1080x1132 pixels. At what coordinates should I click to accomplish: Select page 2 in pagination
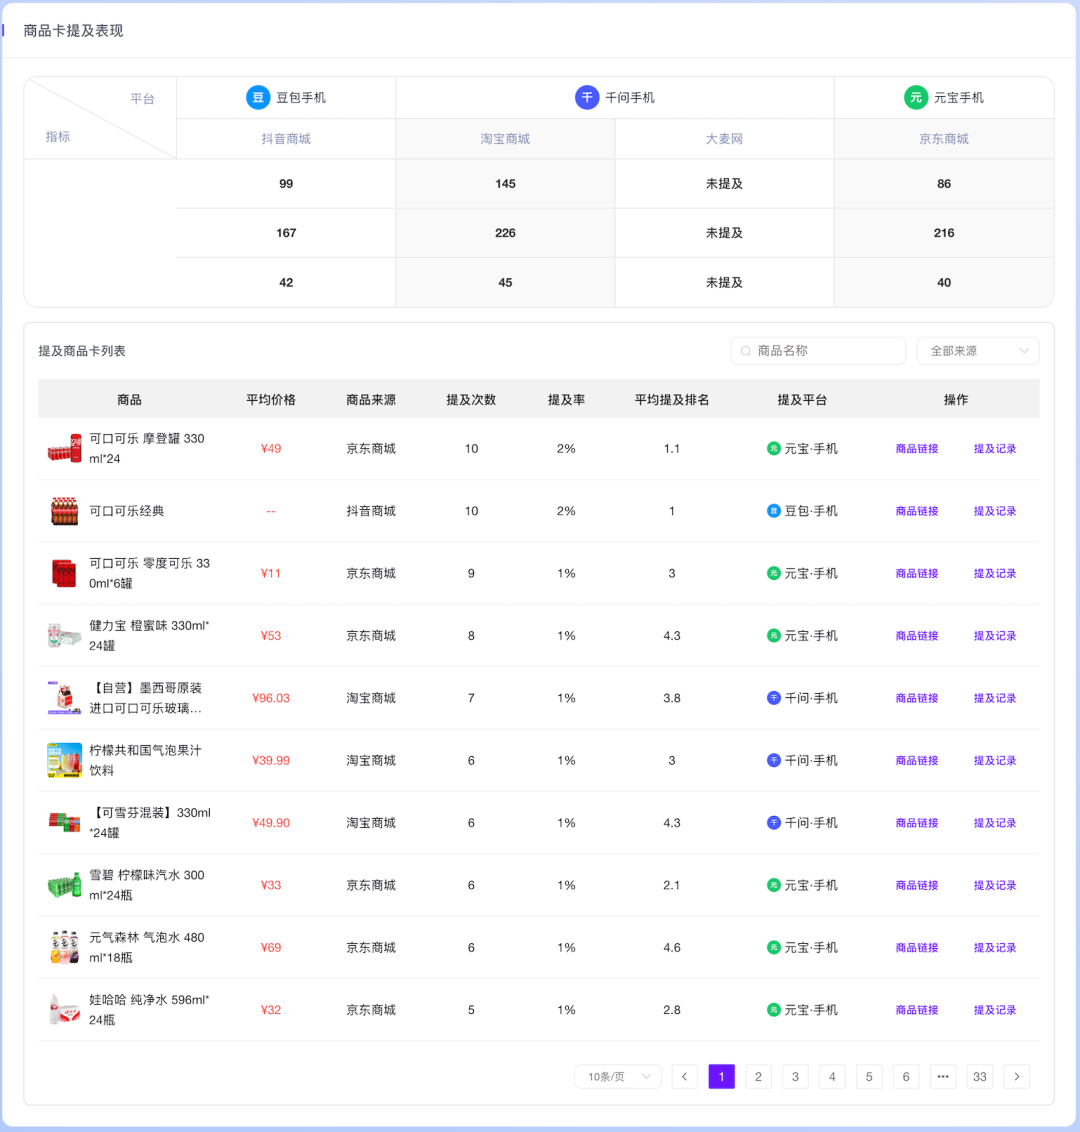point(758,1076)
